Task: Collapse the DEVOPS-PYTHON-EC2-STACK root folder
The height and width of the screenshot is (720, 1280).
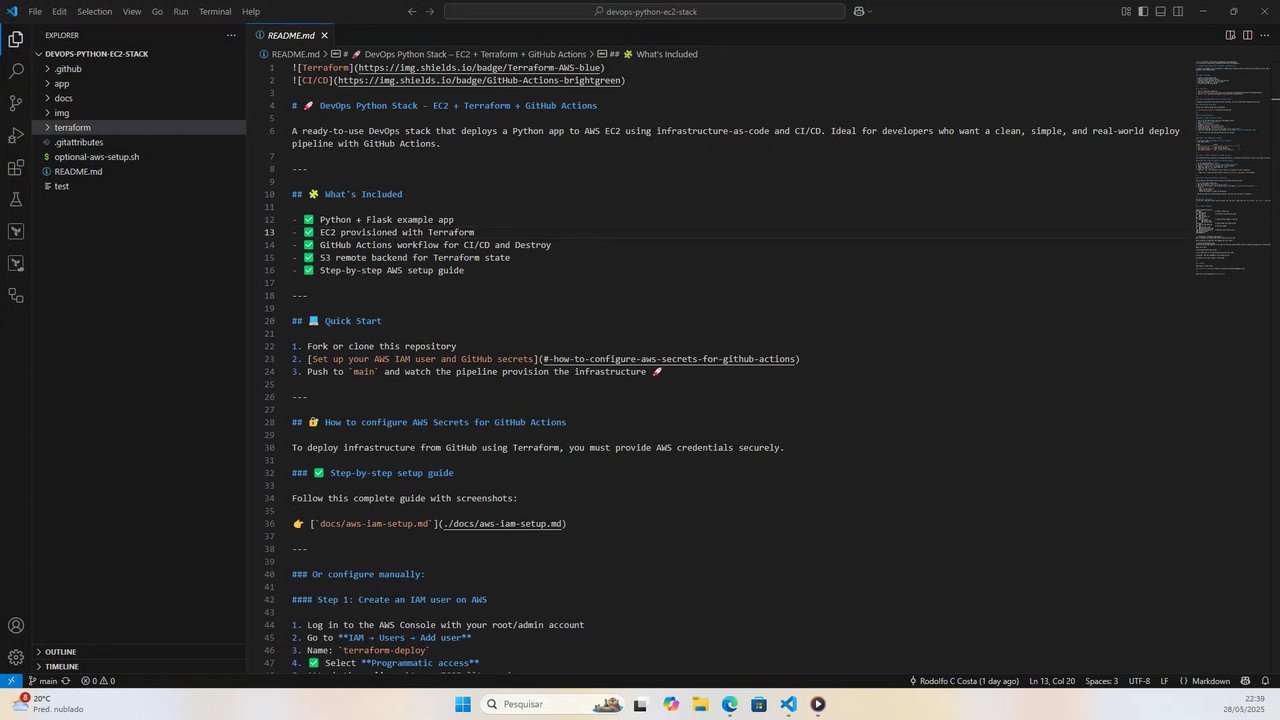Action: (140, 54)
